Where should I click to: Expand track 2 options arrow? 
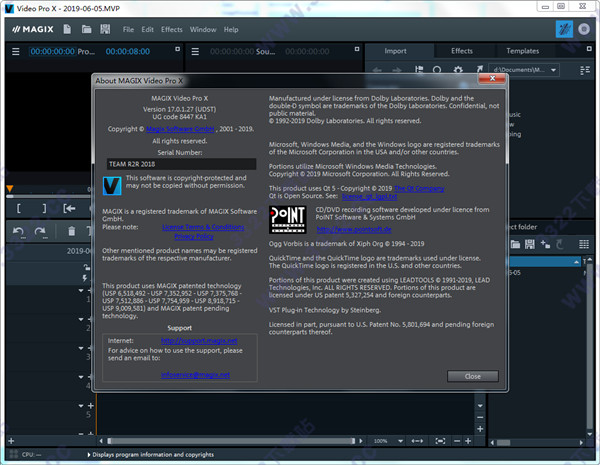pyautogui.click(x=81, y=319)
